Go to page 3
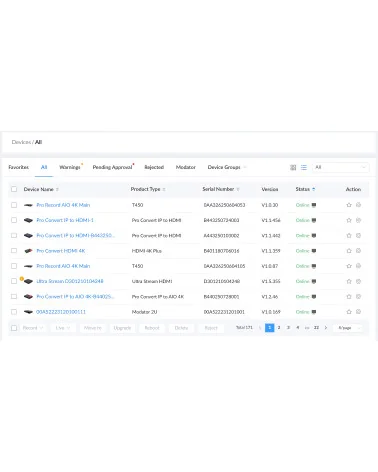The width and height of the screenshot is (378, 472). tap(288, 328)
